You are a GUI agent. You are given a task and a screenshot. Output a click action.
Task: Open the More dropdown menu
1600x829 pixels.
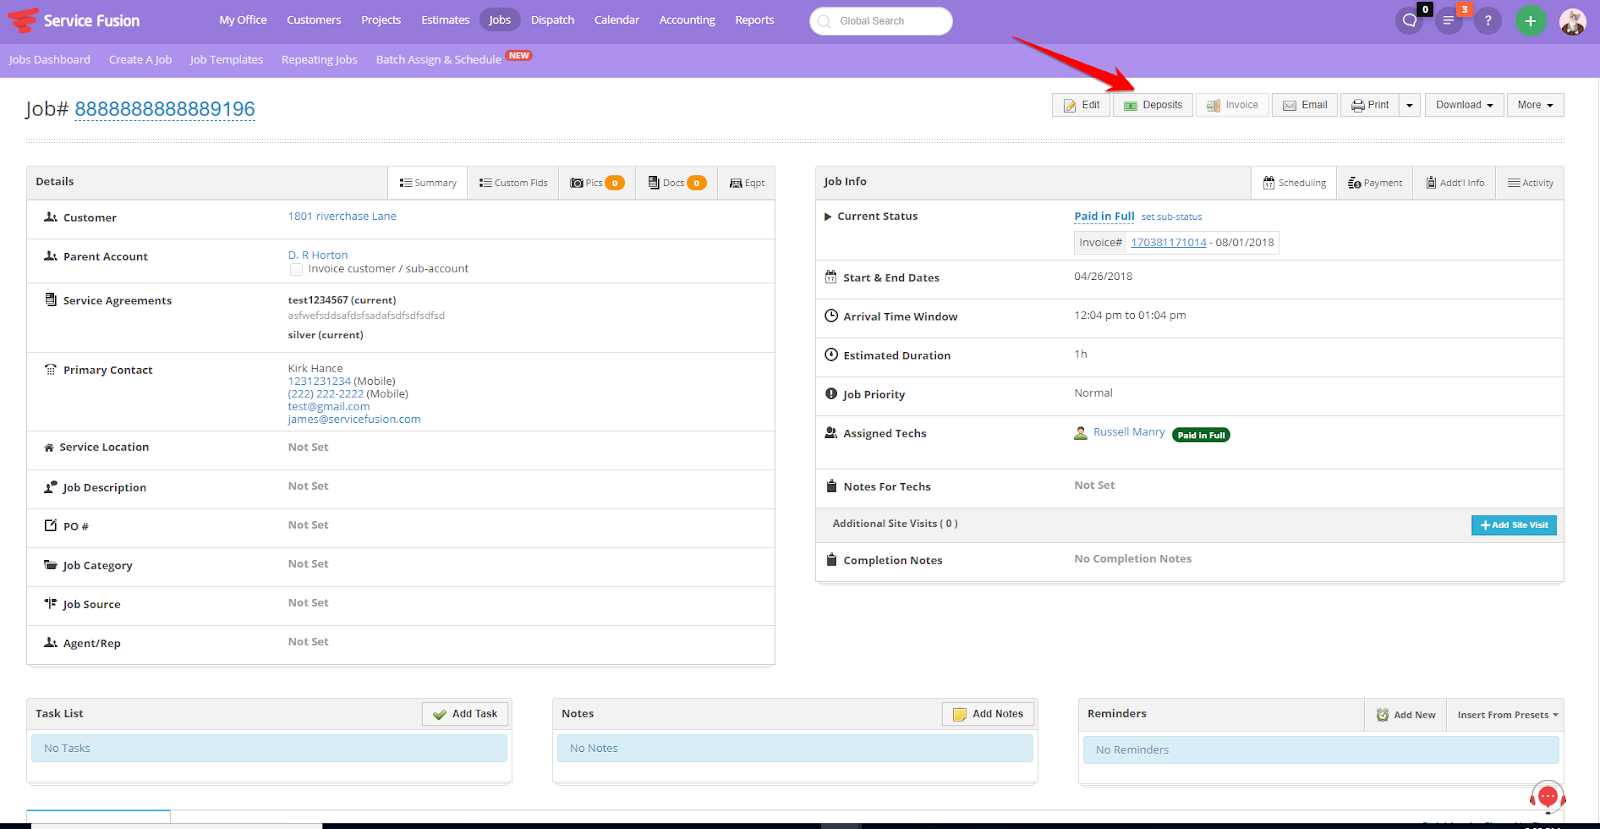click(x=1535, y=105)
